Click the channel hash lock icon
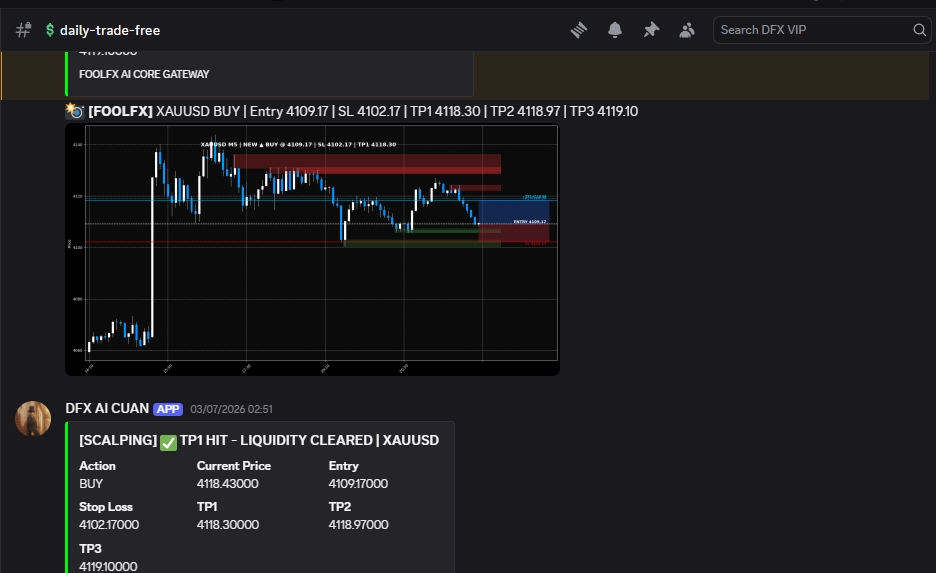 click(x=23, y=30)
